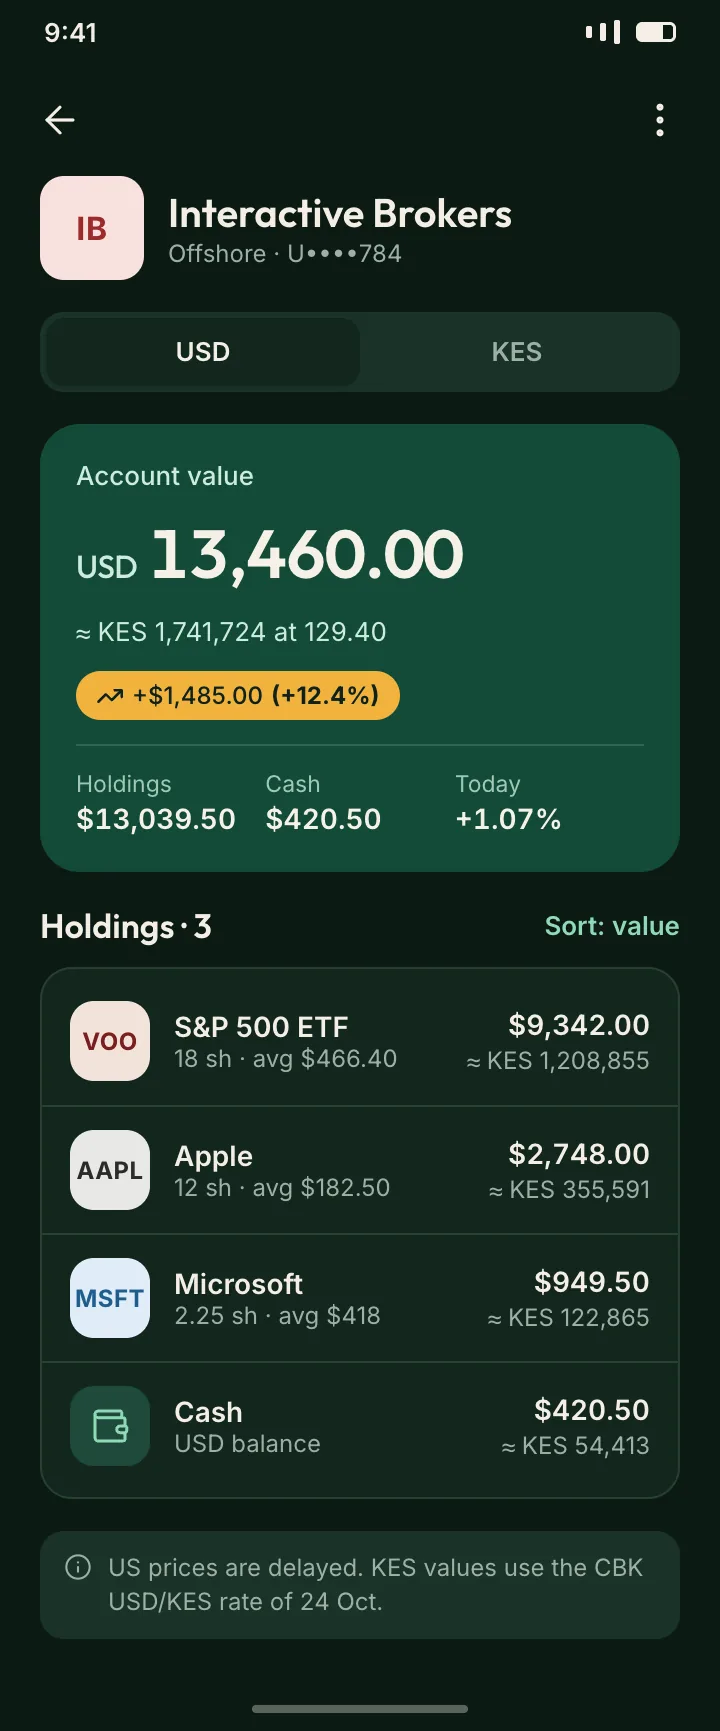Viewport: 720px width, 1731px height.
Task: Tap the Cash USD balance row
Action: pos(360,1426)
